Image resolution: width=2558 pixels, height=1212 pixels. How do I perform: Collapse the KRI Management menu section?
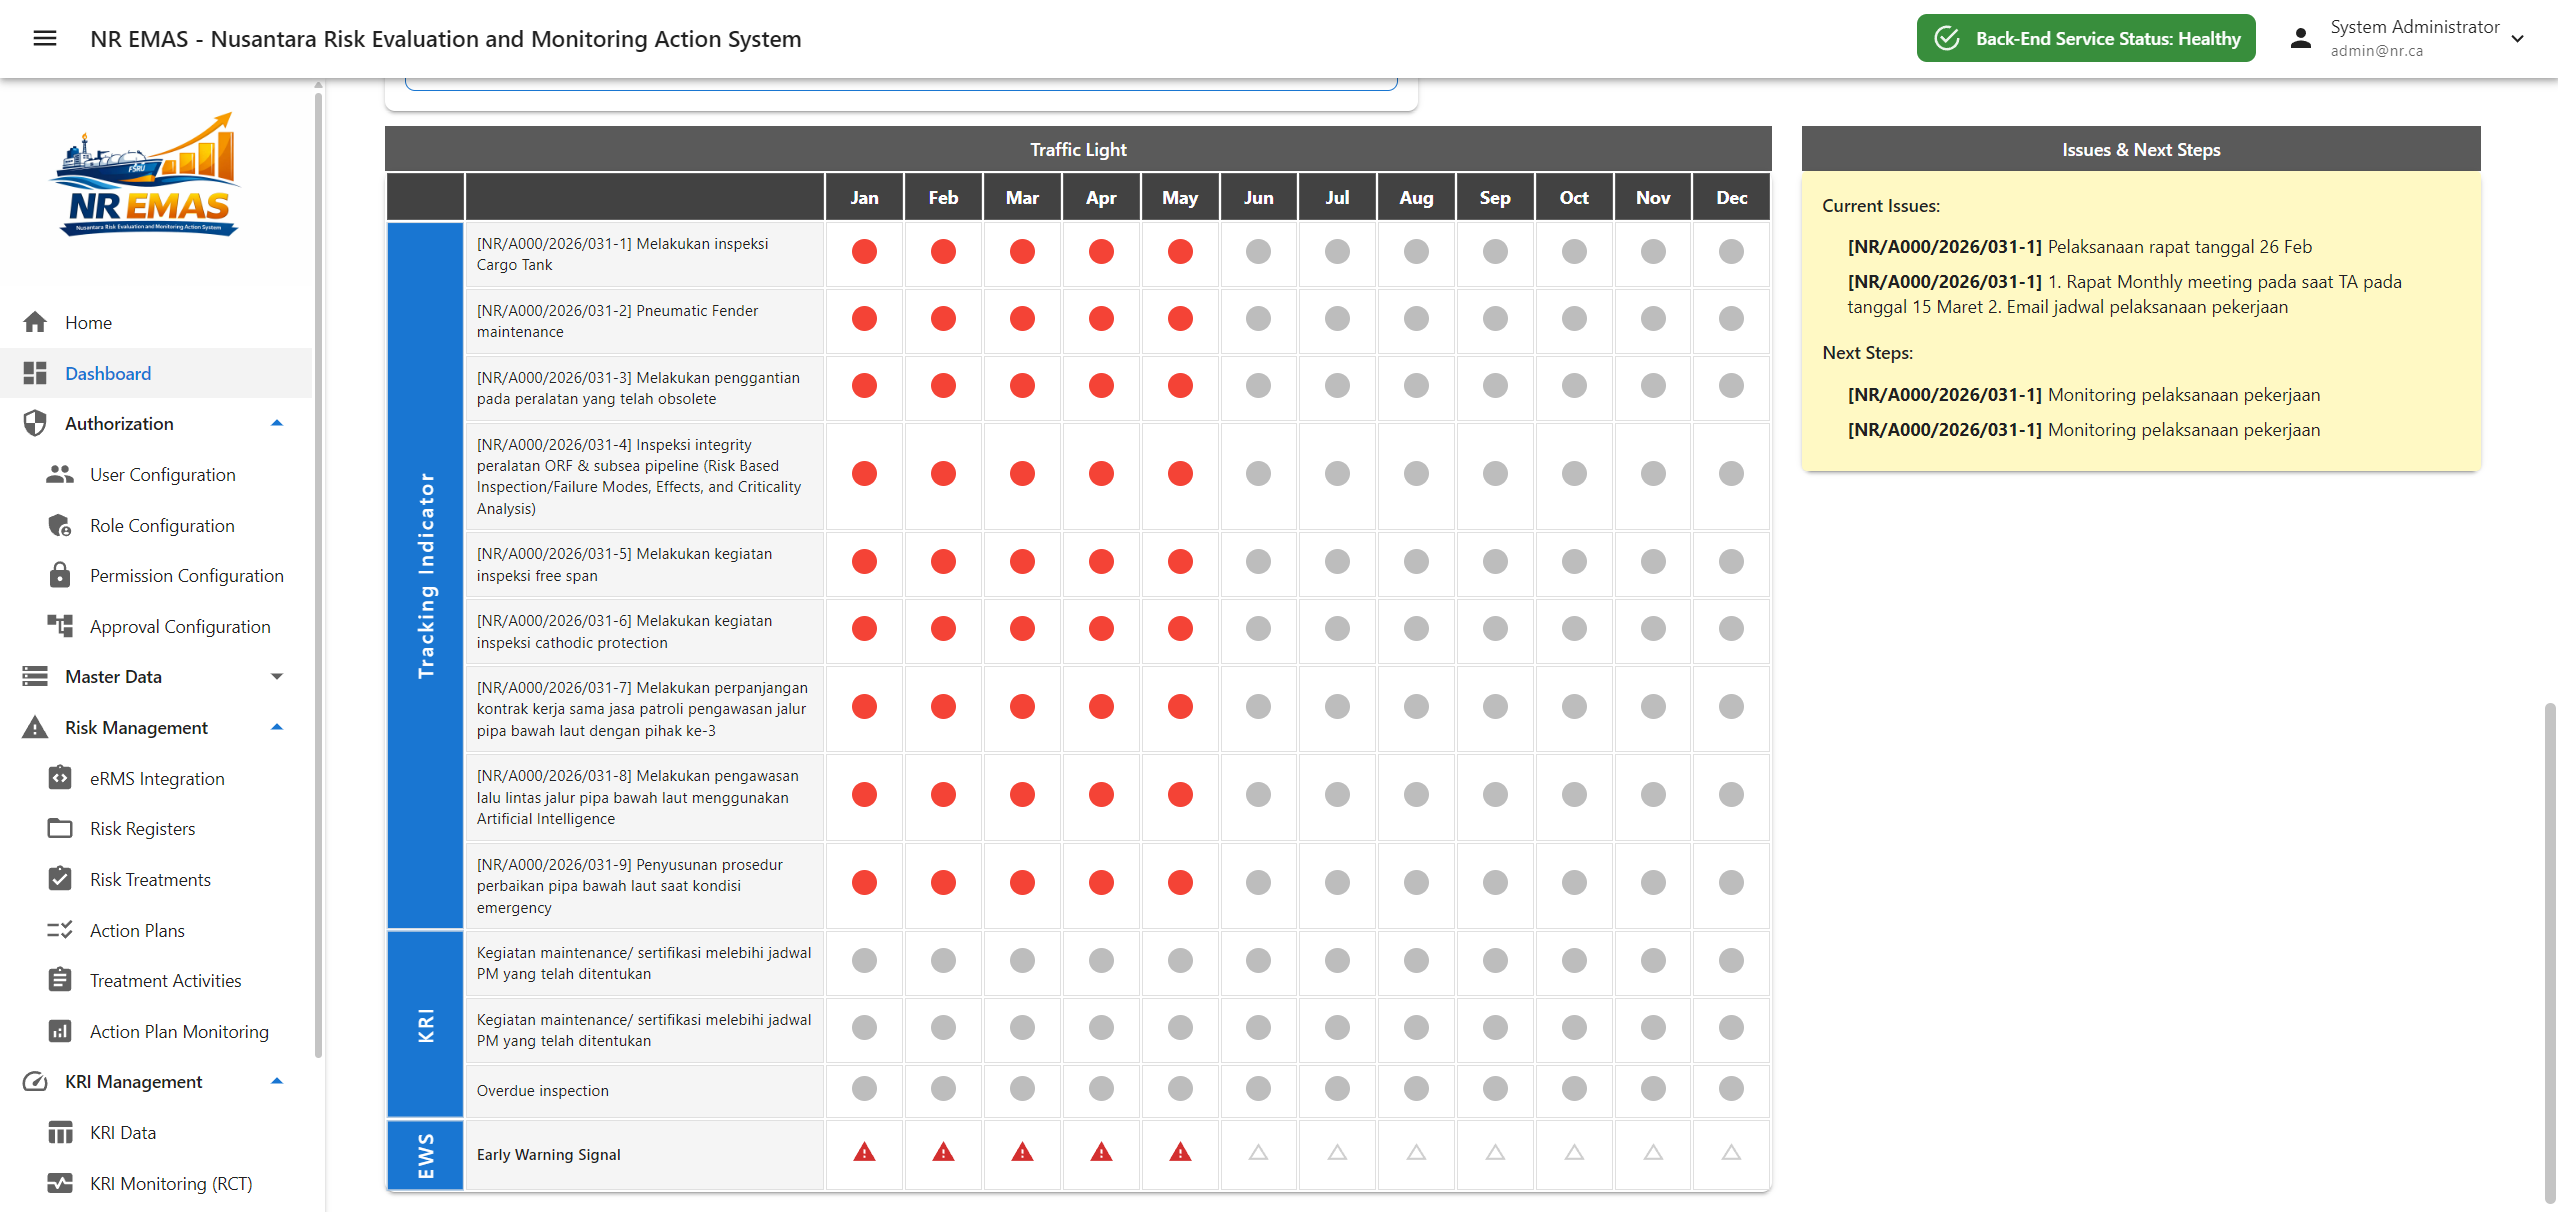tap(277, 1081)
